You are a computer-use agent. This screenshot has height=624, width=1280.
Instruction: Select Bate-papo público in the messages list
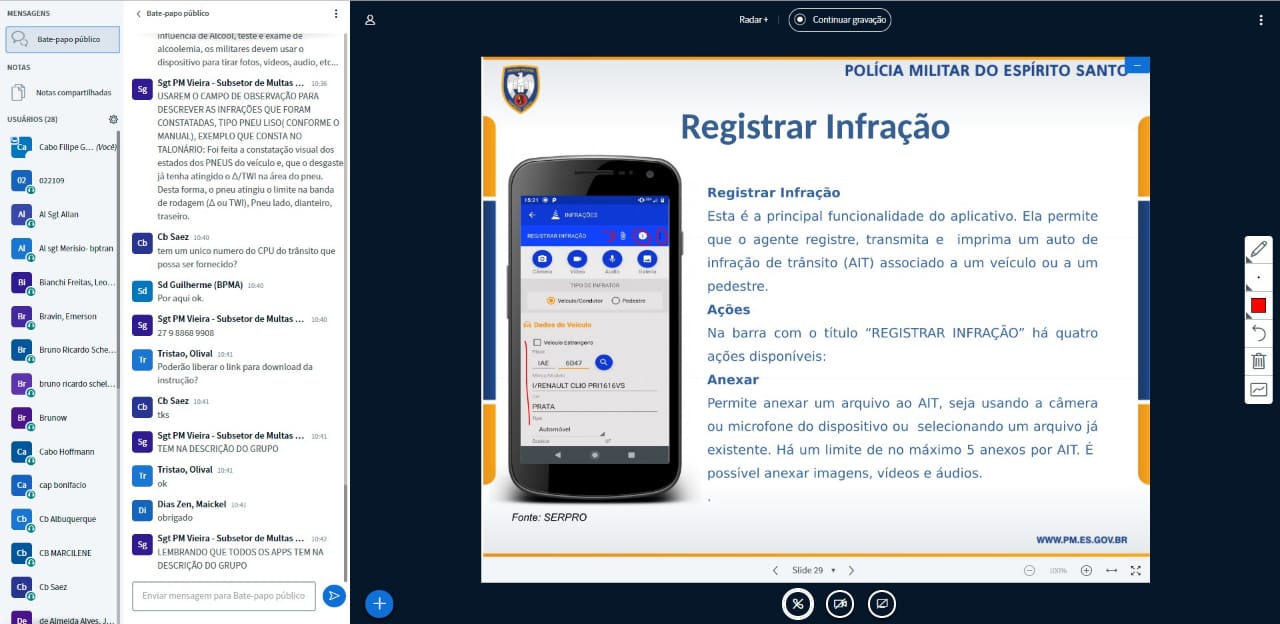point(62,39)
